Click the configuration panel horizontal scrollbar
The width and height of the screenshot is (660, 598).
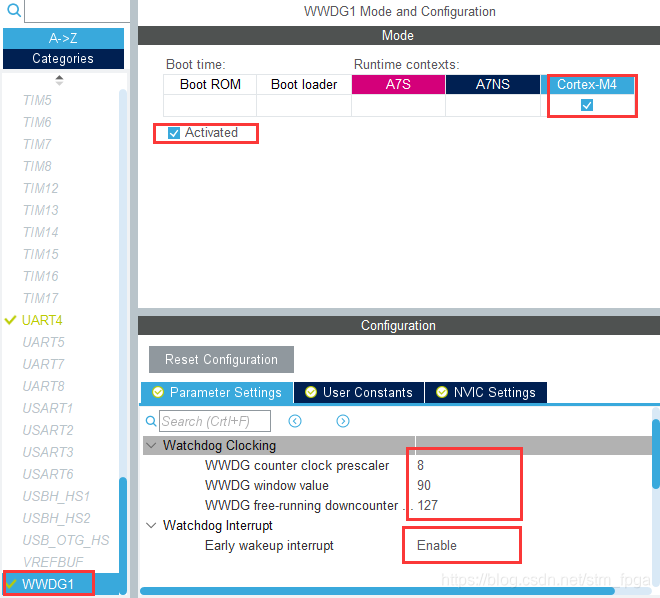(x=377, y=591)
